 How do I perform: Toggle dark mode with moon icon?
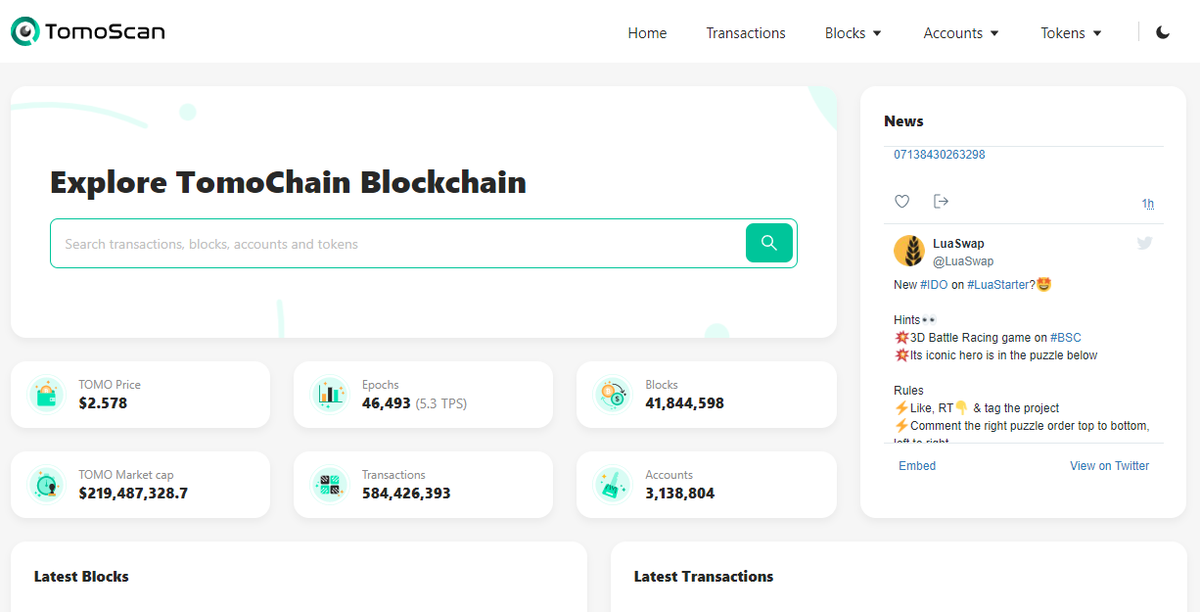(x=1163, y=33)
